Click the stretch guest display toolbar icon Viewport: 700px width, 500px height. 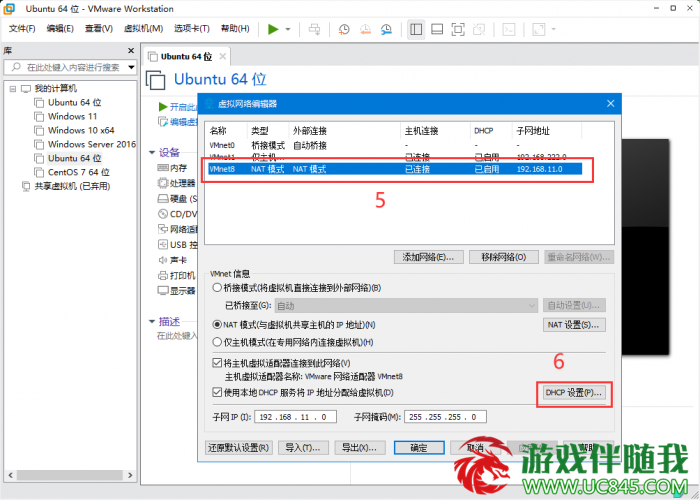coord(539,29)
